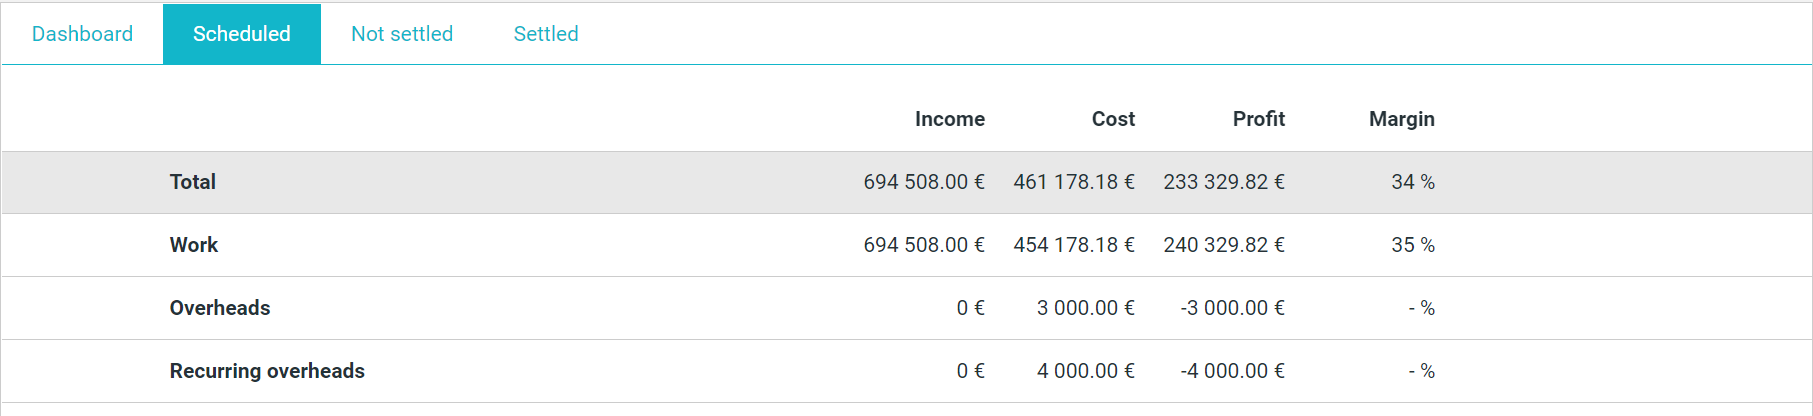This screenshot has height=416, width=1813.
Task: Click the Cost column header
Action: point(1113,119)
